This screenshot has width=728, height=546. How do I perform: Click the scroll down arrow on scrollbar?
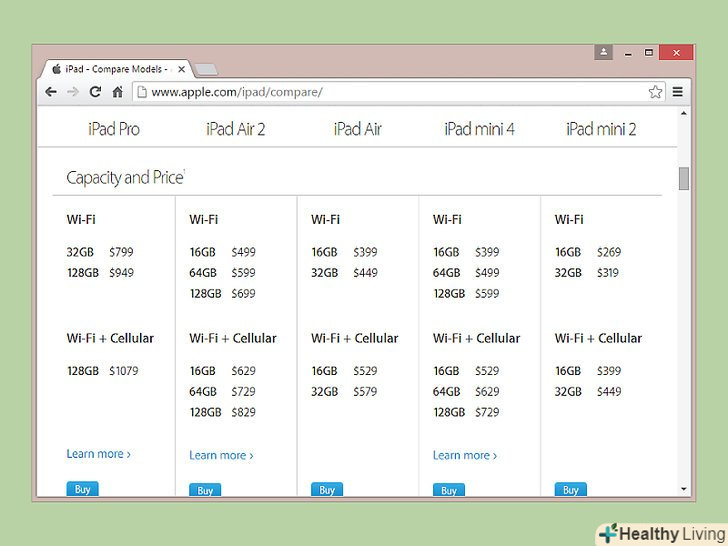pos(684,489)
